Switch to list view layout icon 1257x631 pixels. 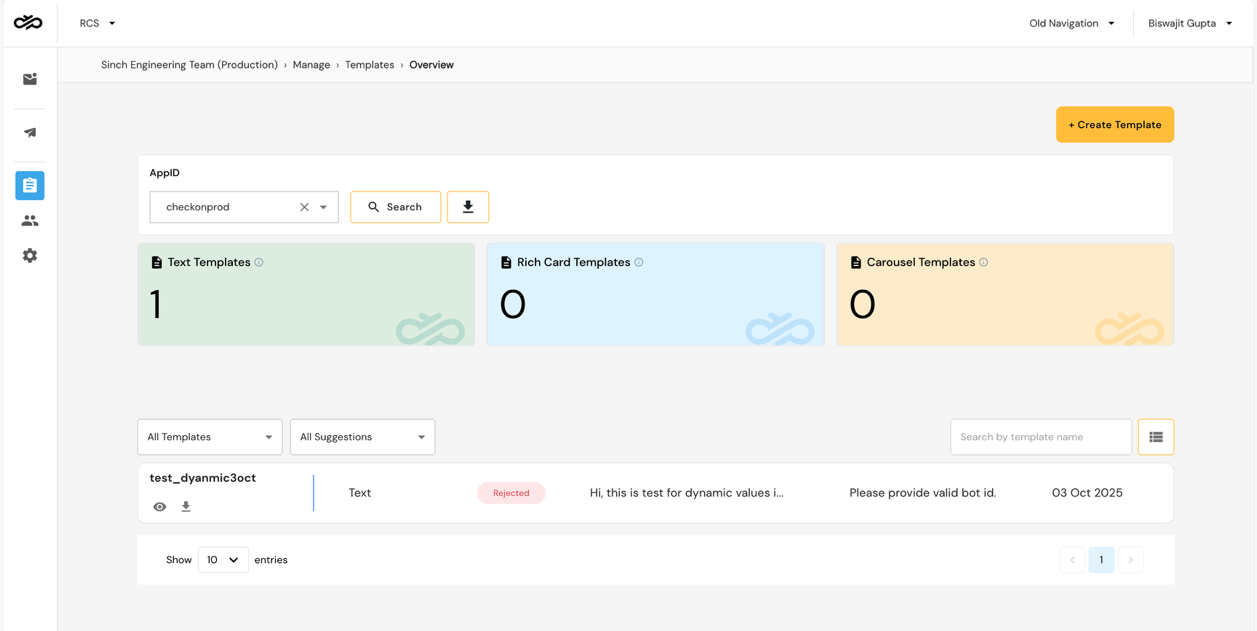coord(1156,437)
